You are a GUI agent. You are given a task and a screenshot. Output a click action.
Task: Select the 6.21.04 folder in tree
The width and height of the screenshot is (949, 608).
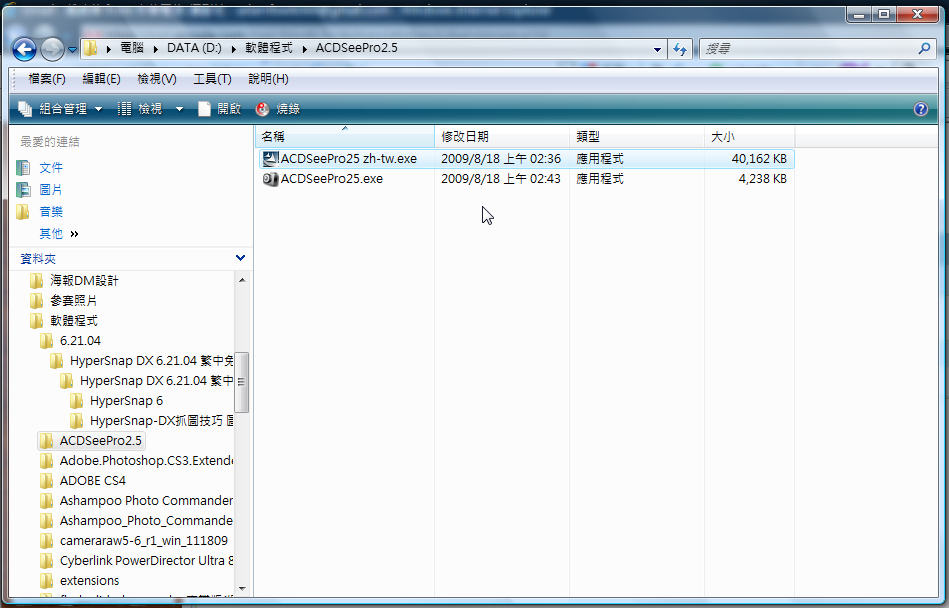[80, 341]
